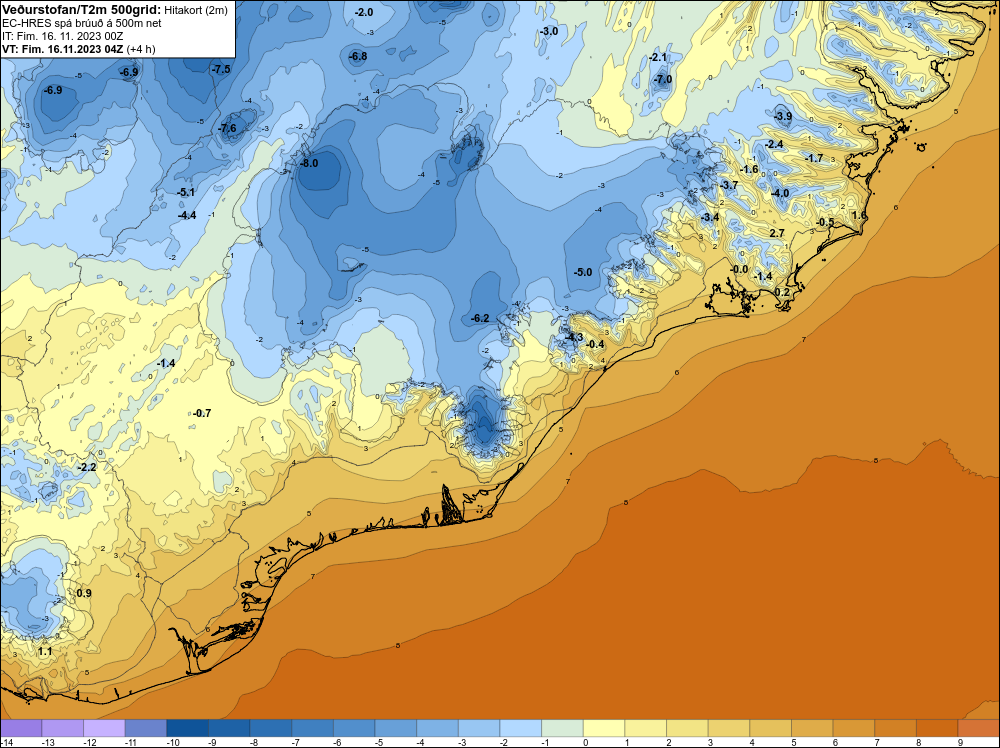1000x748 pixels.
Task: Select the -5.1 temperature label
Action: [186, 192]
